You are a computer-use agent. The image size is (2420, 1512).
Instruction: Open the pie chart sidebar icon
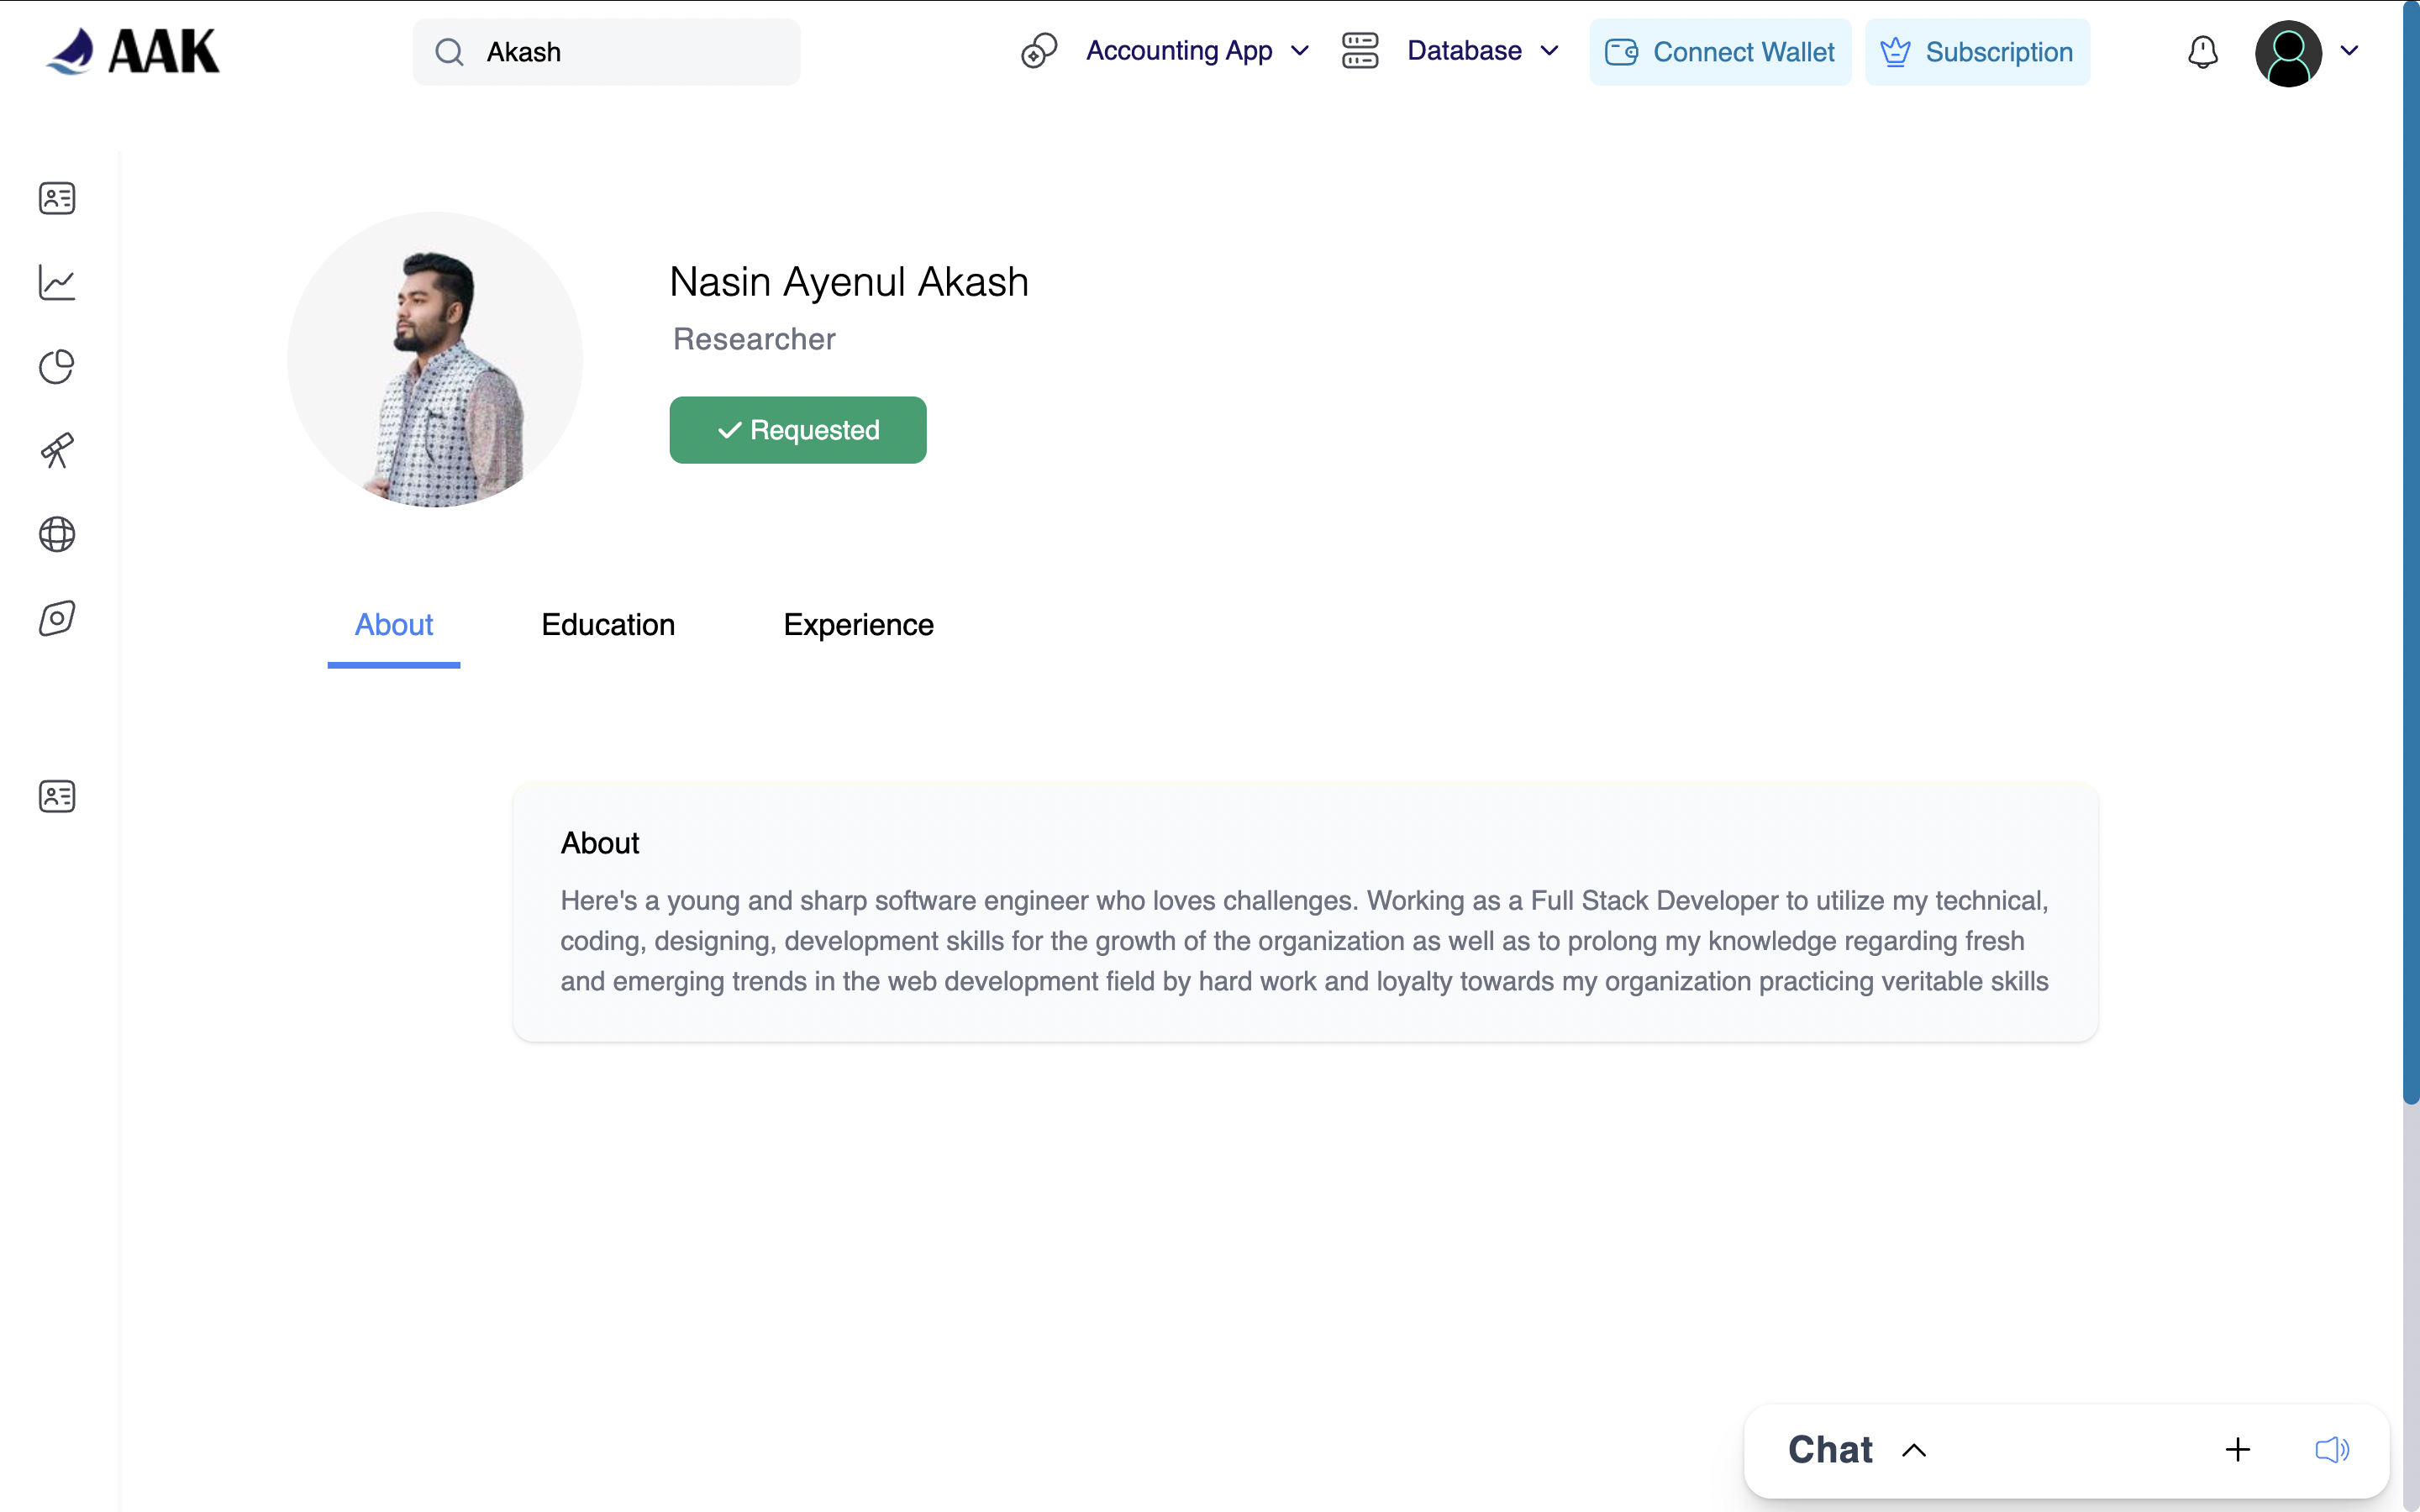(x=57, y=366)
